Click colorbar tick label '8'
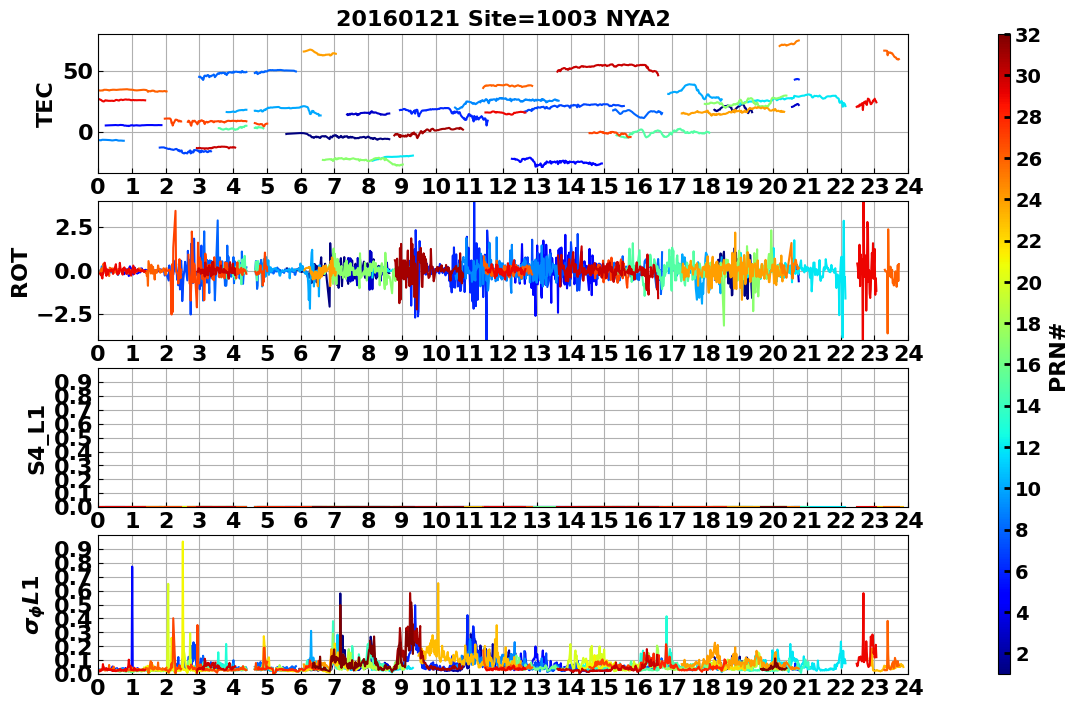The image size is (1077, 709). 1022,530
